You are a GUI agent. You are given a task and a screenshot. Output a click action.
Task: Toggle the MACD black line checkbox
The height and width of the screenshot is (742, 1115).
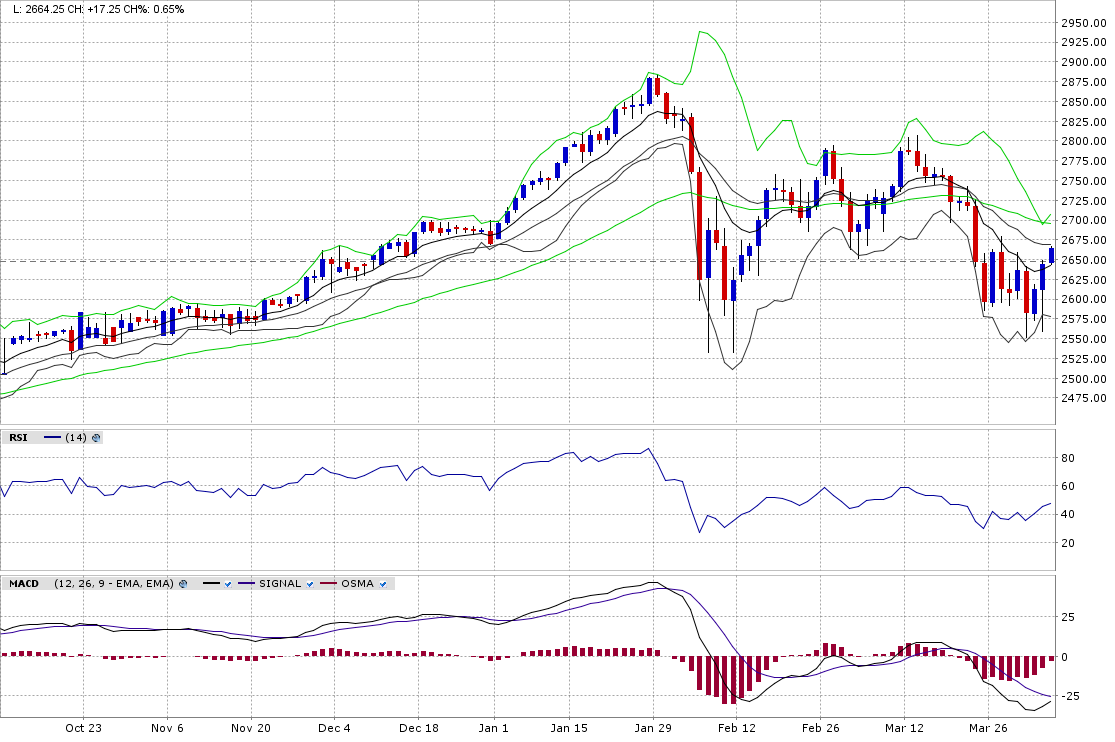(x=228, y=584)
